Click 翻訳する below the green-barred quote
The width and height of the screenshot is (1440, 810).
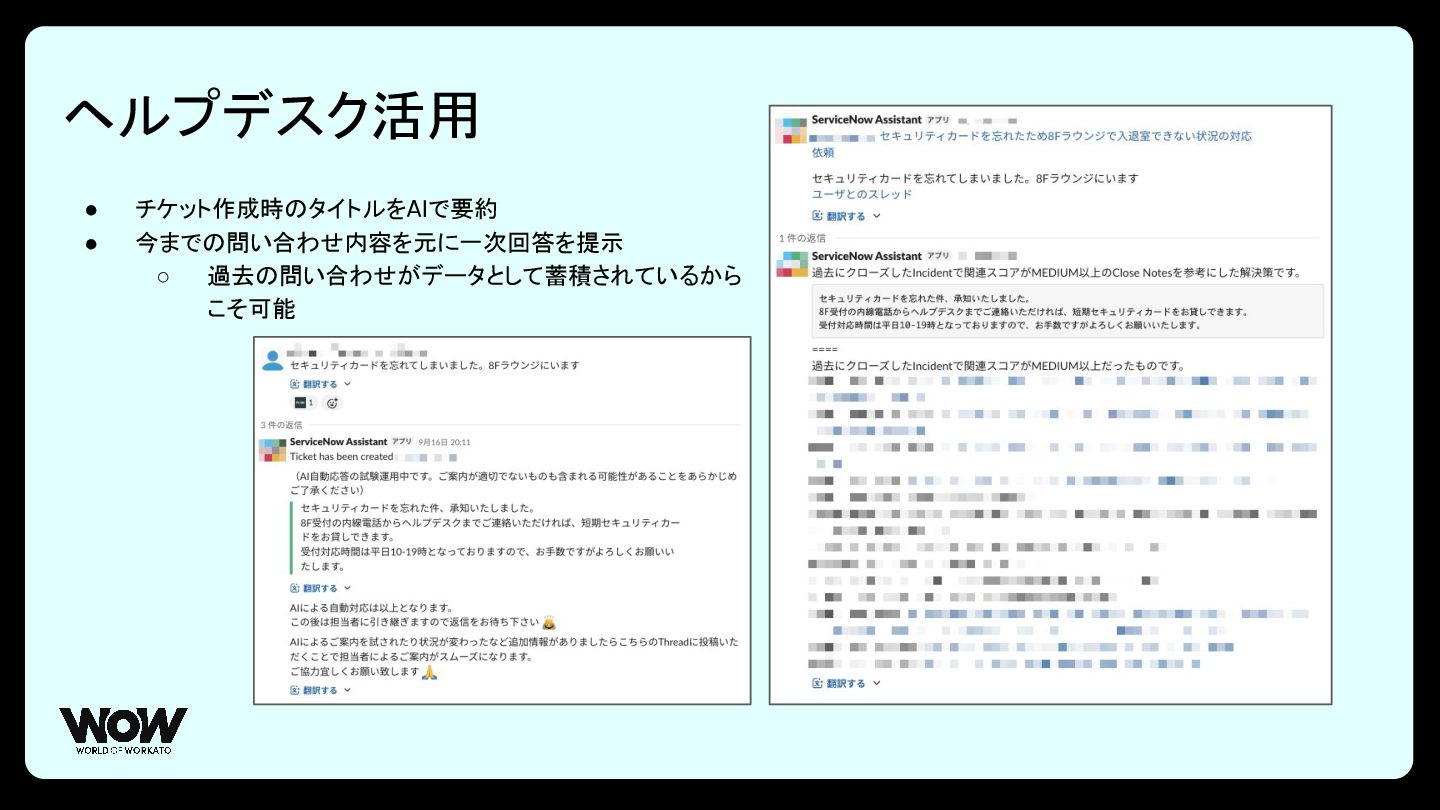pos(320,588)
